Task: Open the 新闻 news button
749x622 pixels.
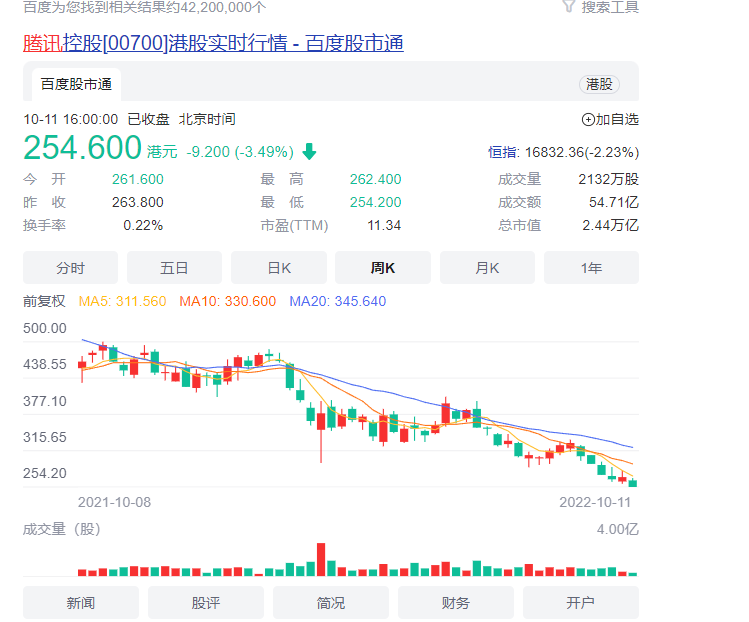Action: point(81,603)
